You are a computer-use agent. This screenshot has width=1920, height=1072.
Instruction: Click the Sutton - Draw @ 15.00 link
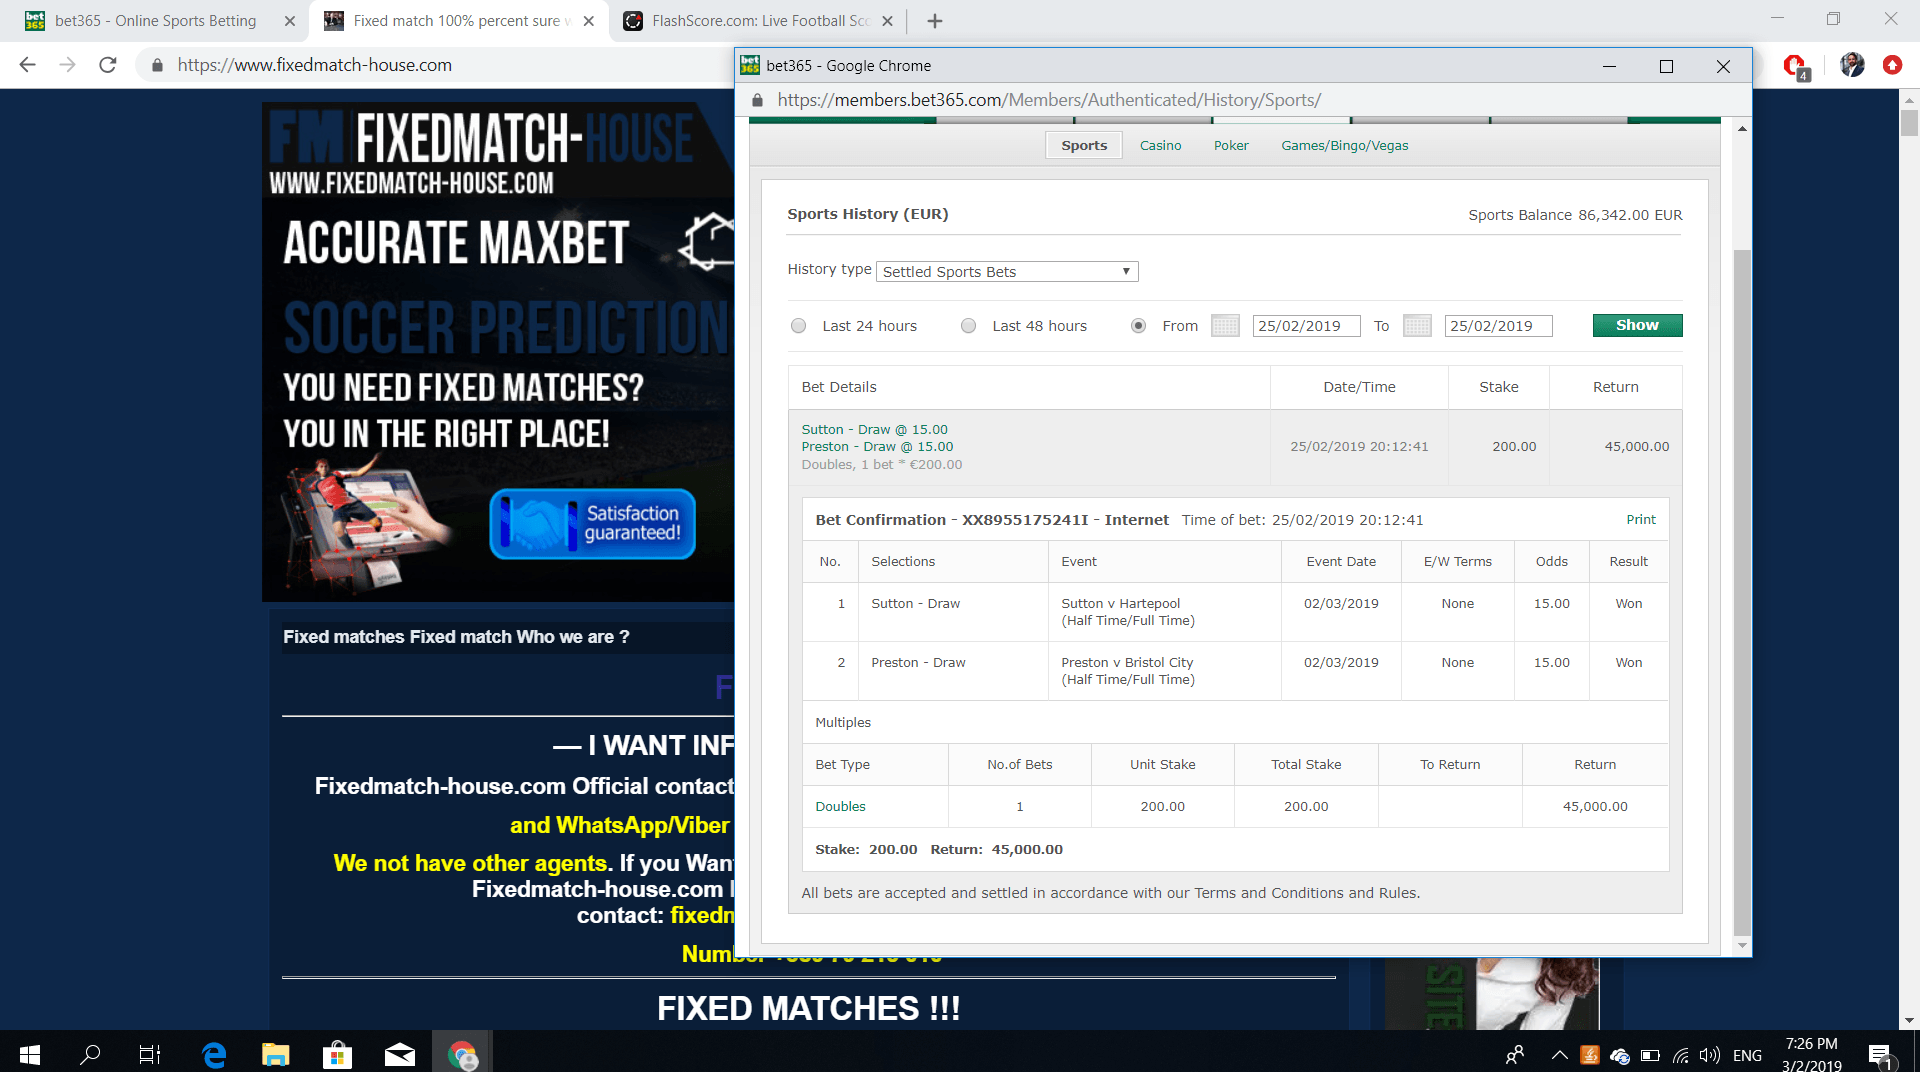point(874,430)
